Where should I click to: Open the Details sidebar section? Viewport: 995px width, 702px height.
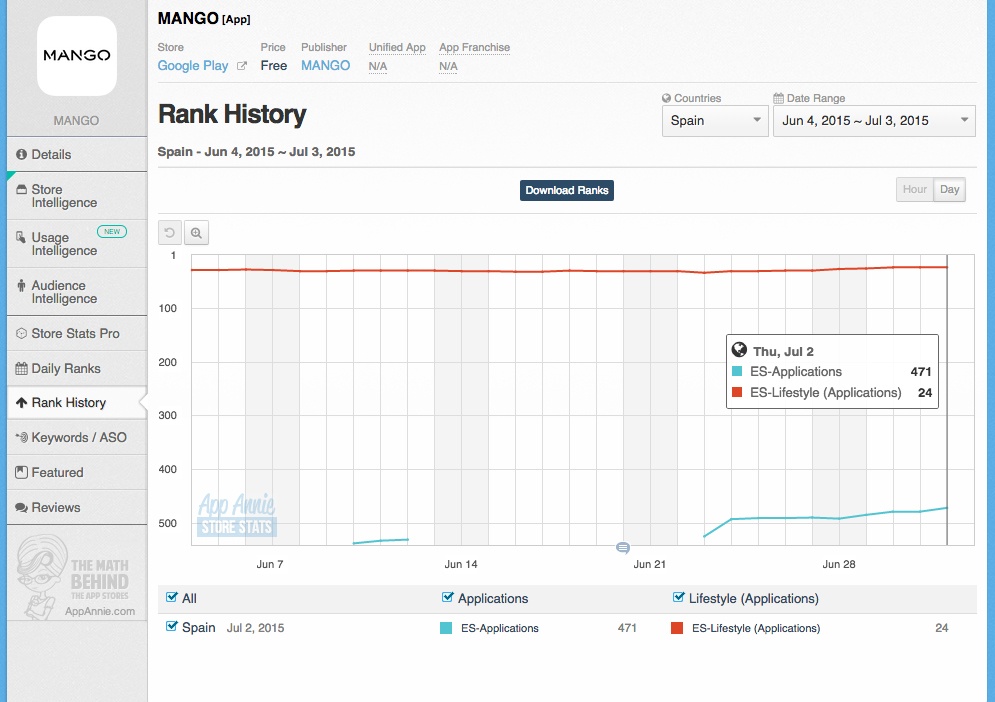[77, 154]
